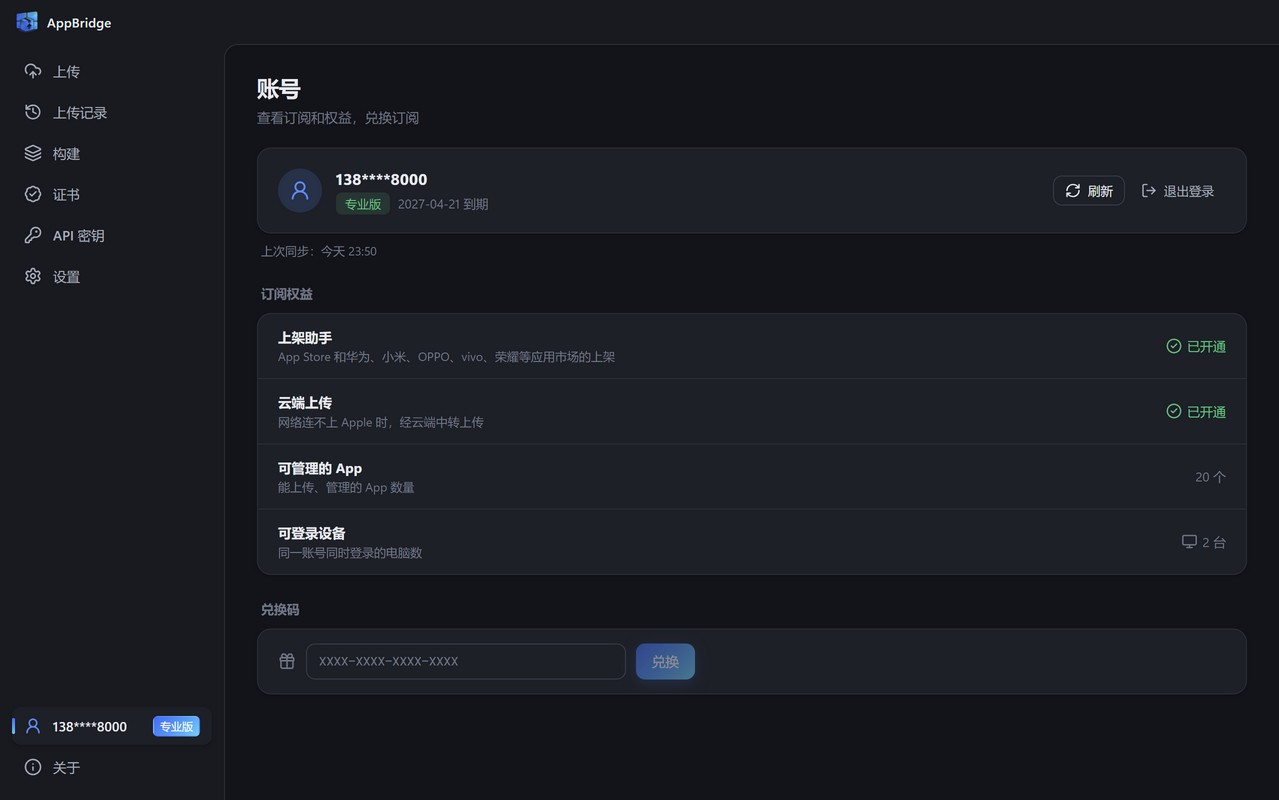Click the subtitle 查看订阅和权益，兑换订阅
This screenshot has width=1279, height=800.
(338, 118)
